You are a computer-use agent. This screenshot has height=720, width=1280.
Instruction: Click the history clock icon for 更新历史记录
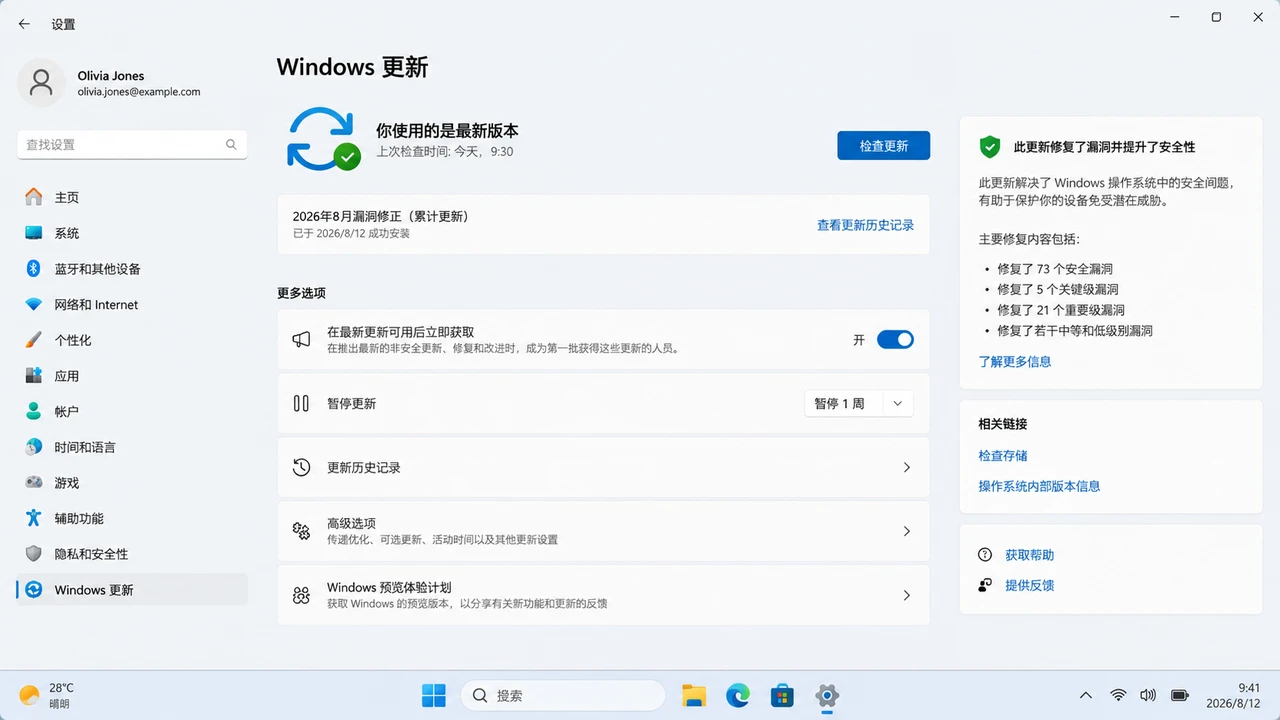[301, 468]
